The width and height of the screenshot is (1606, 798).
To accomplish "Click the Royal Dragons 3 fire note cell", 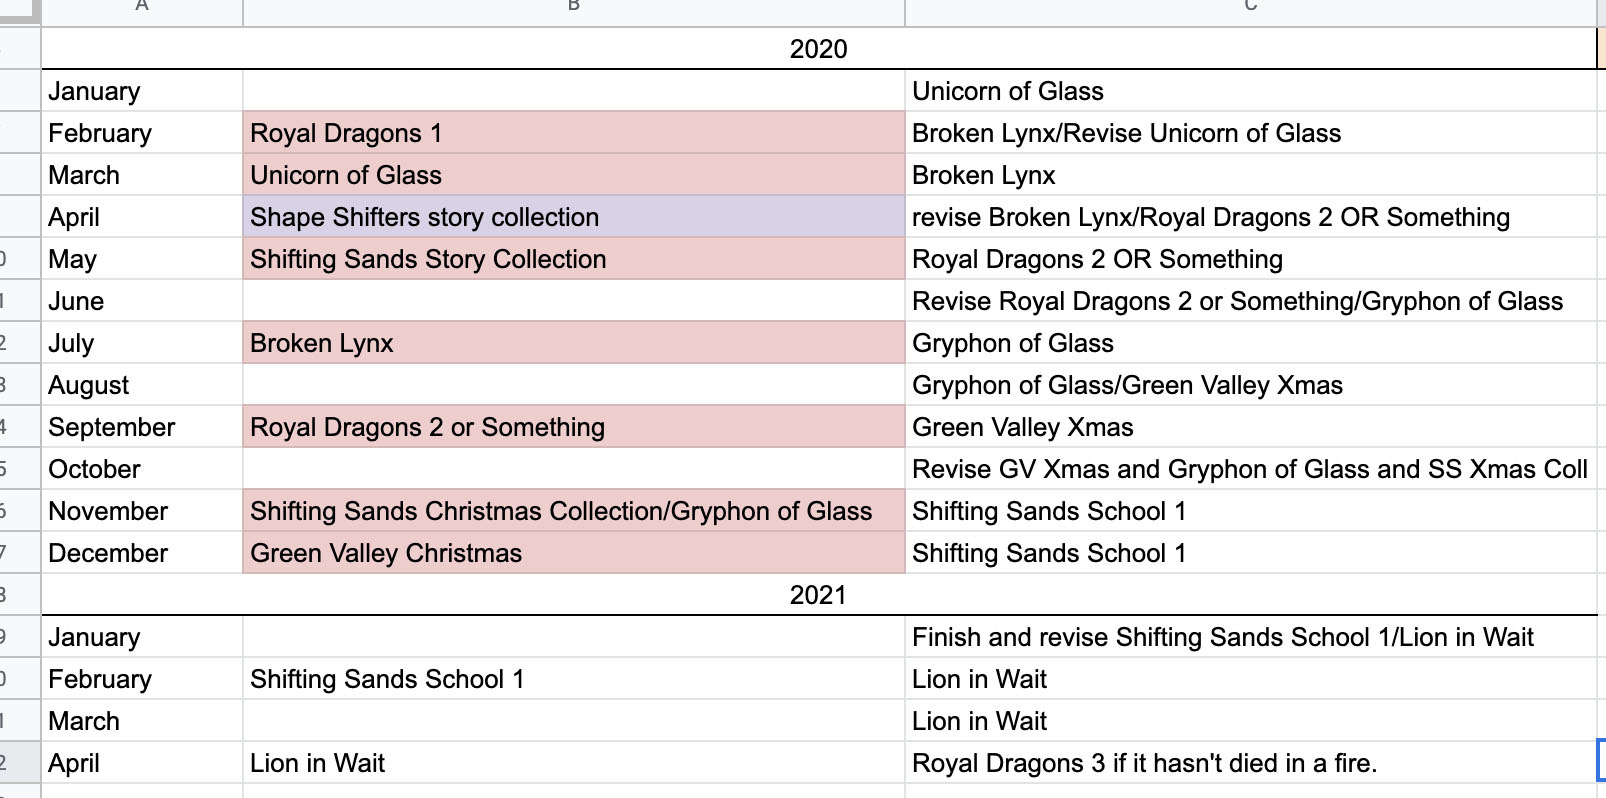I will [1250, 763].
